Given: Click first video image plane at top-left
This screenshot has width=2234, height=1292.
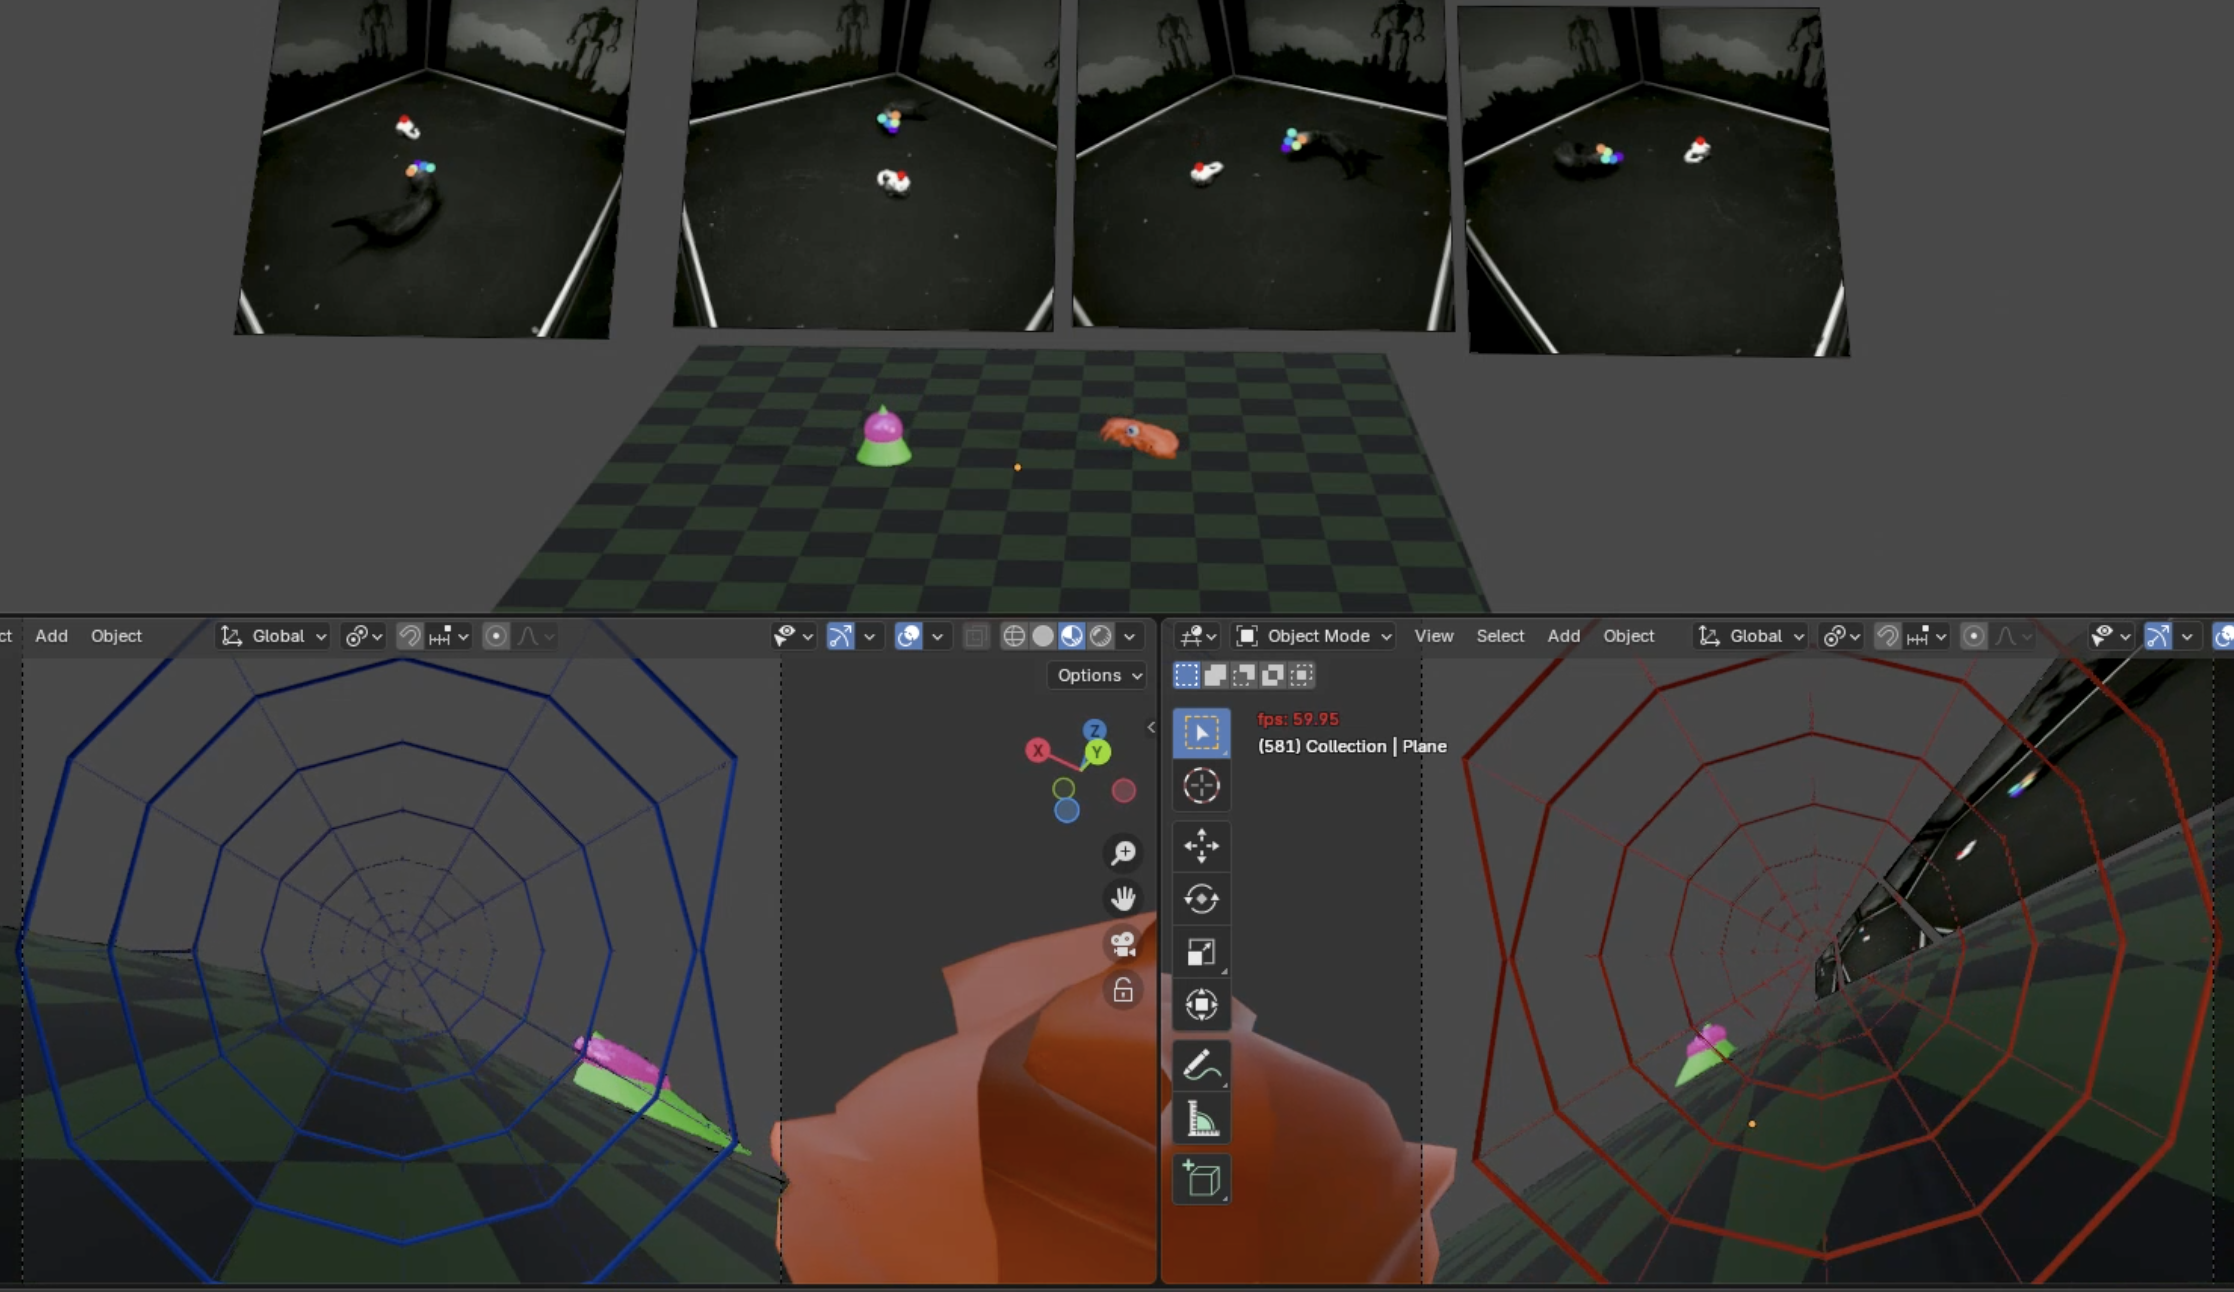Looking at the screenshot, I should coord(436,168).
